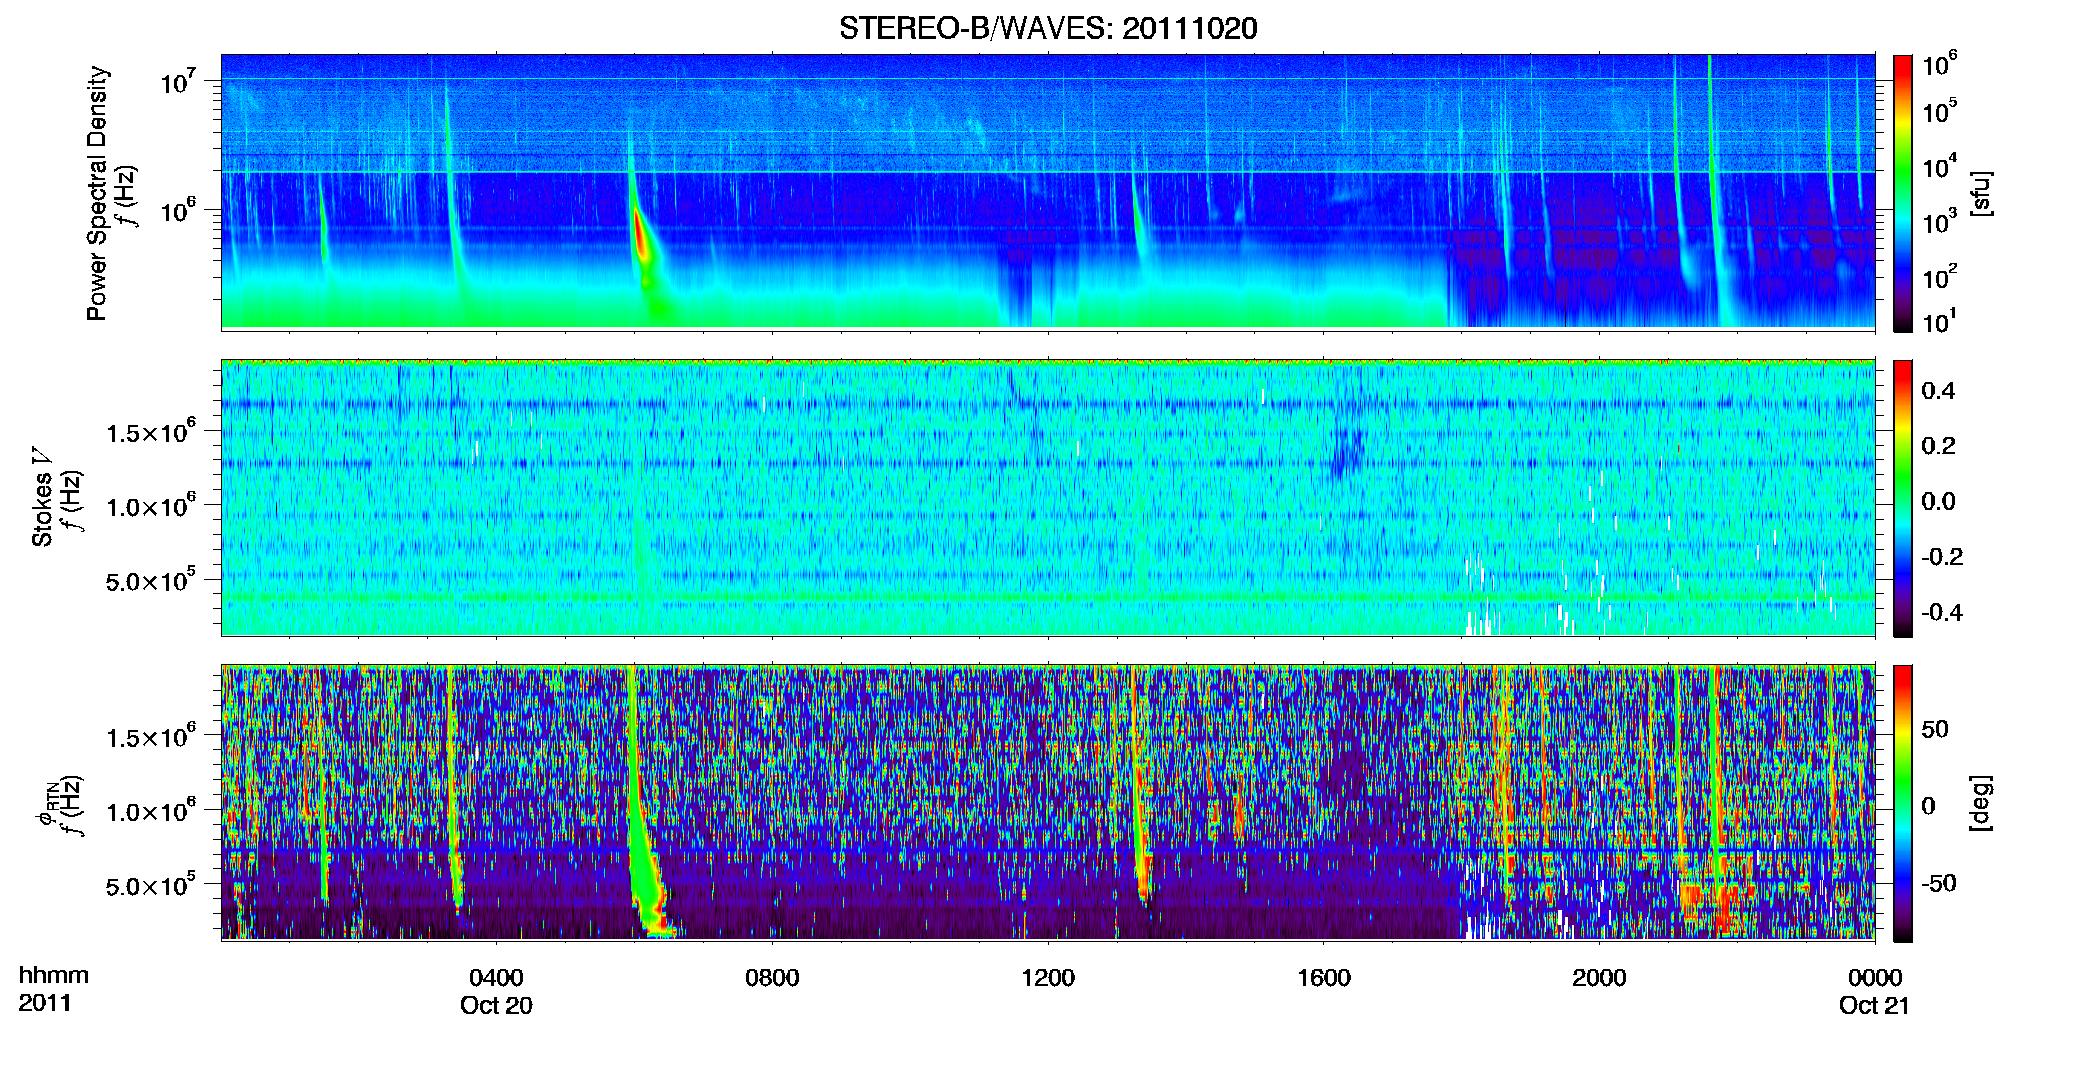Click the 1.0×10^6 tick on φRTN panel

pos(150,811)
